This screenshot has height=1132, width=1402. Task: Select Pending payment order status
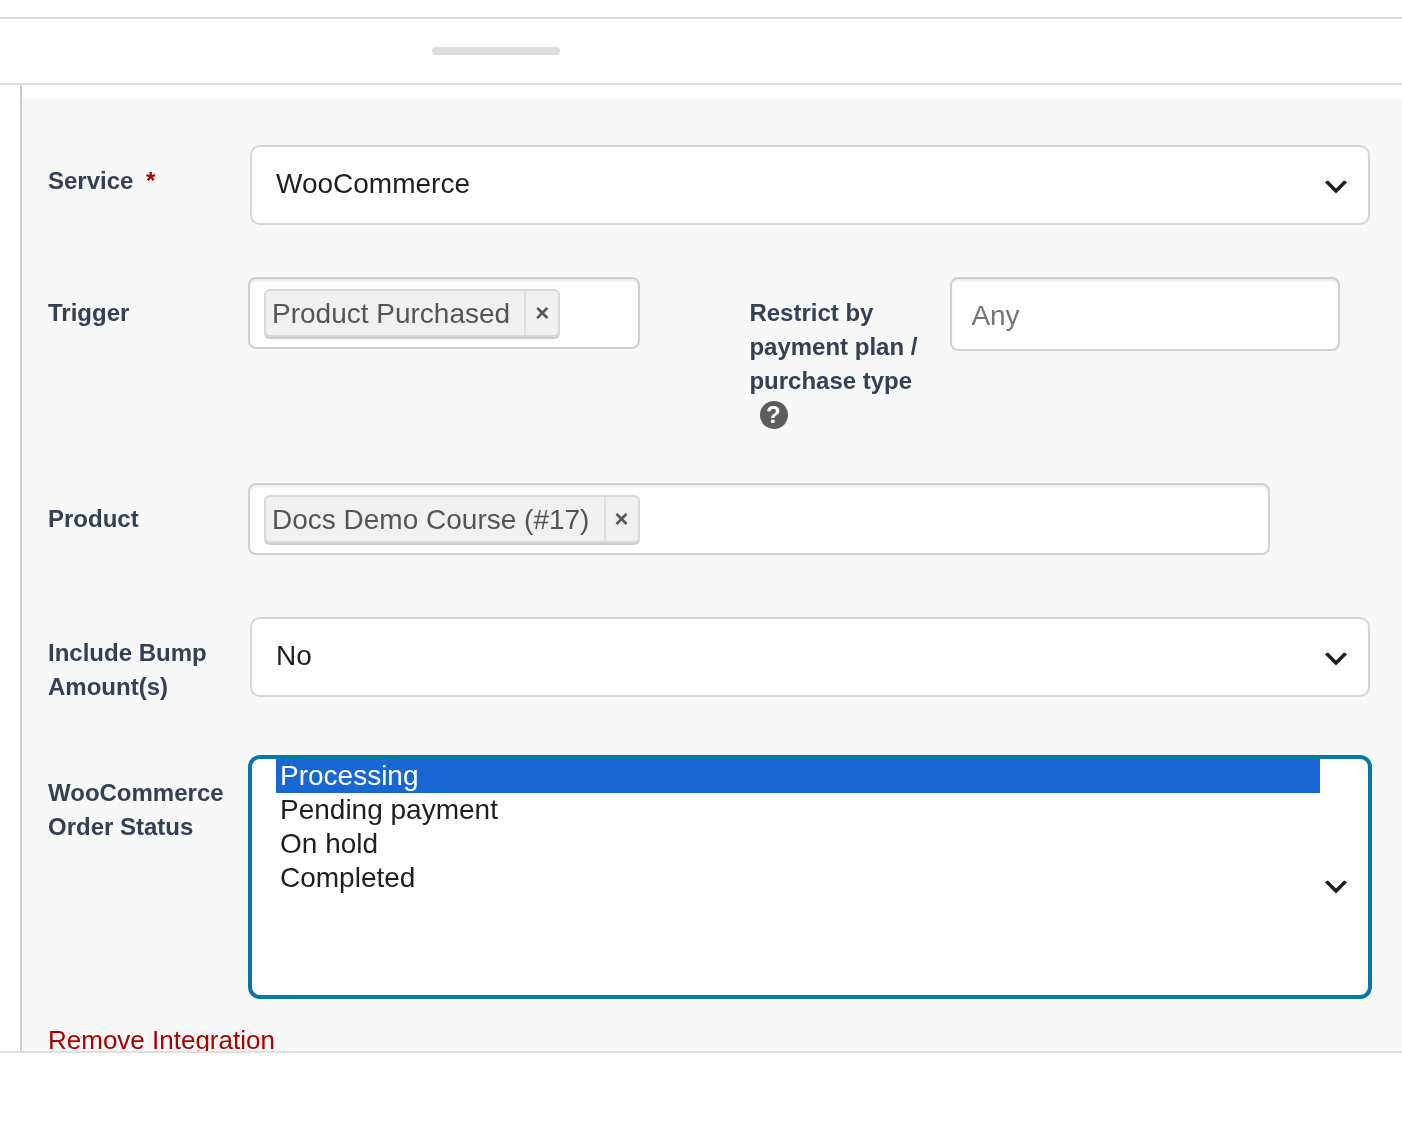tap(798, 810)
